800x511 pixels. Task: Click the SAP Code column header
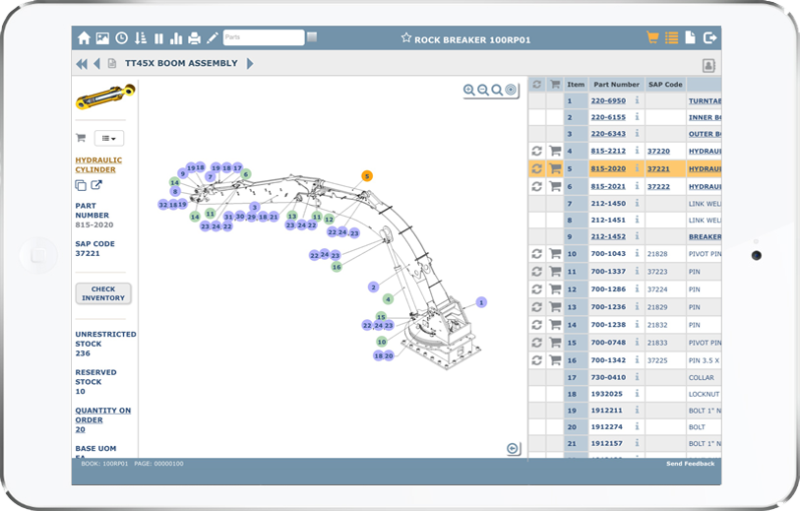(664, 84)
